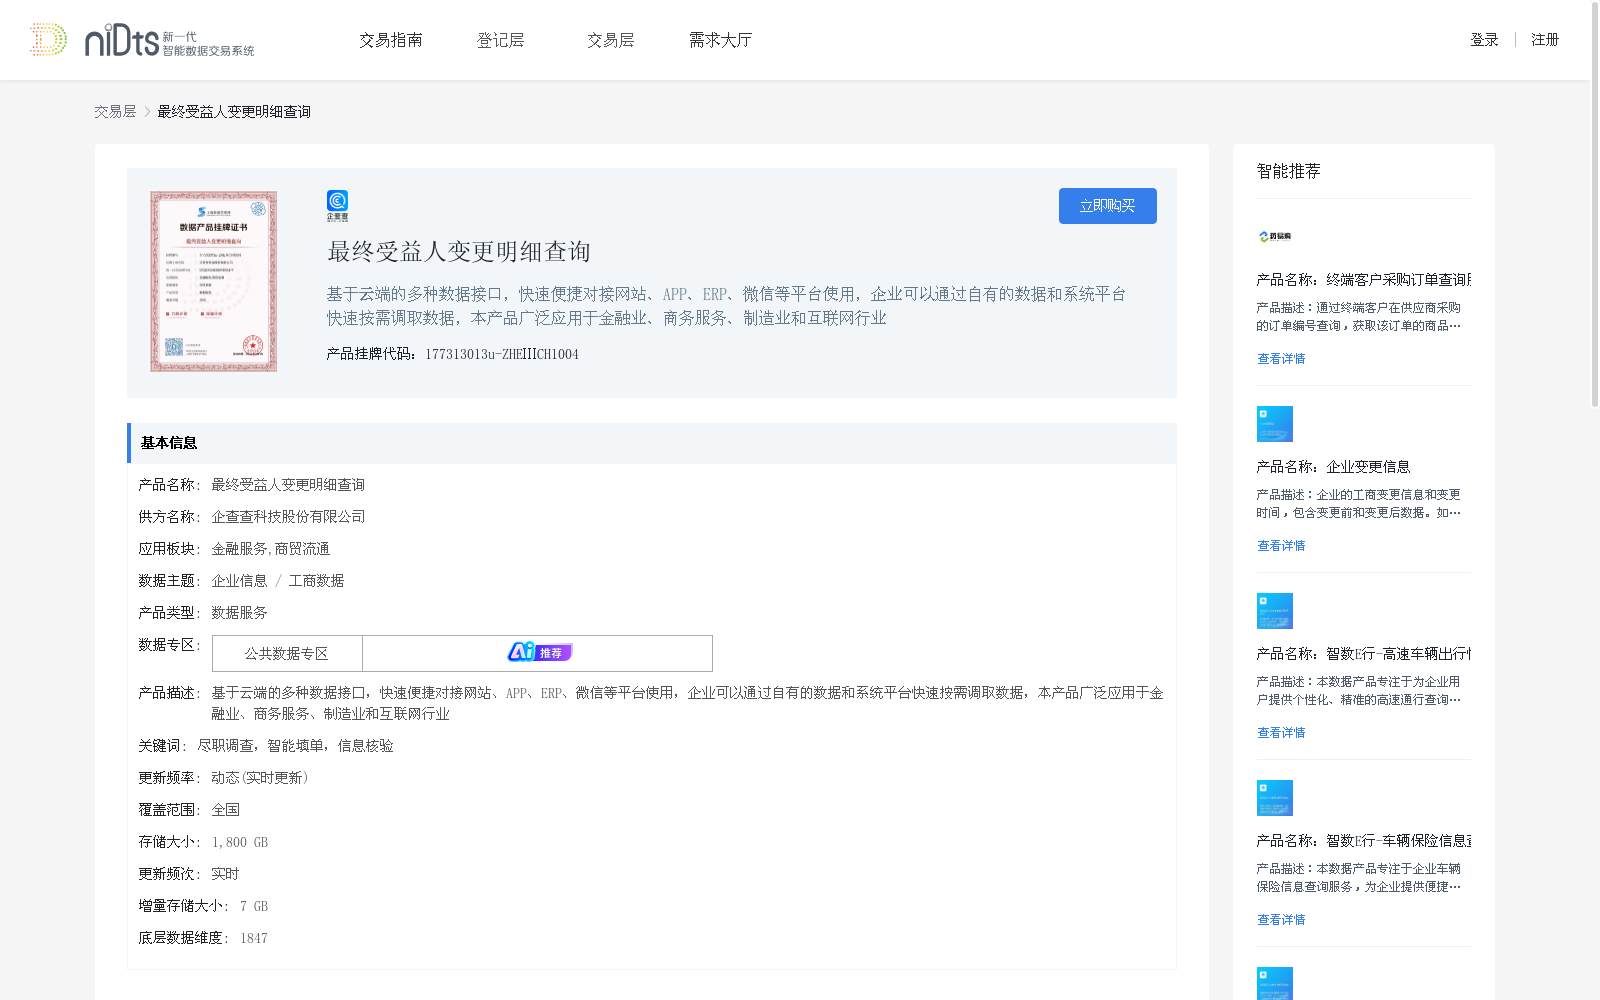Click the 立即购买 button

(x=1108, y=206)
